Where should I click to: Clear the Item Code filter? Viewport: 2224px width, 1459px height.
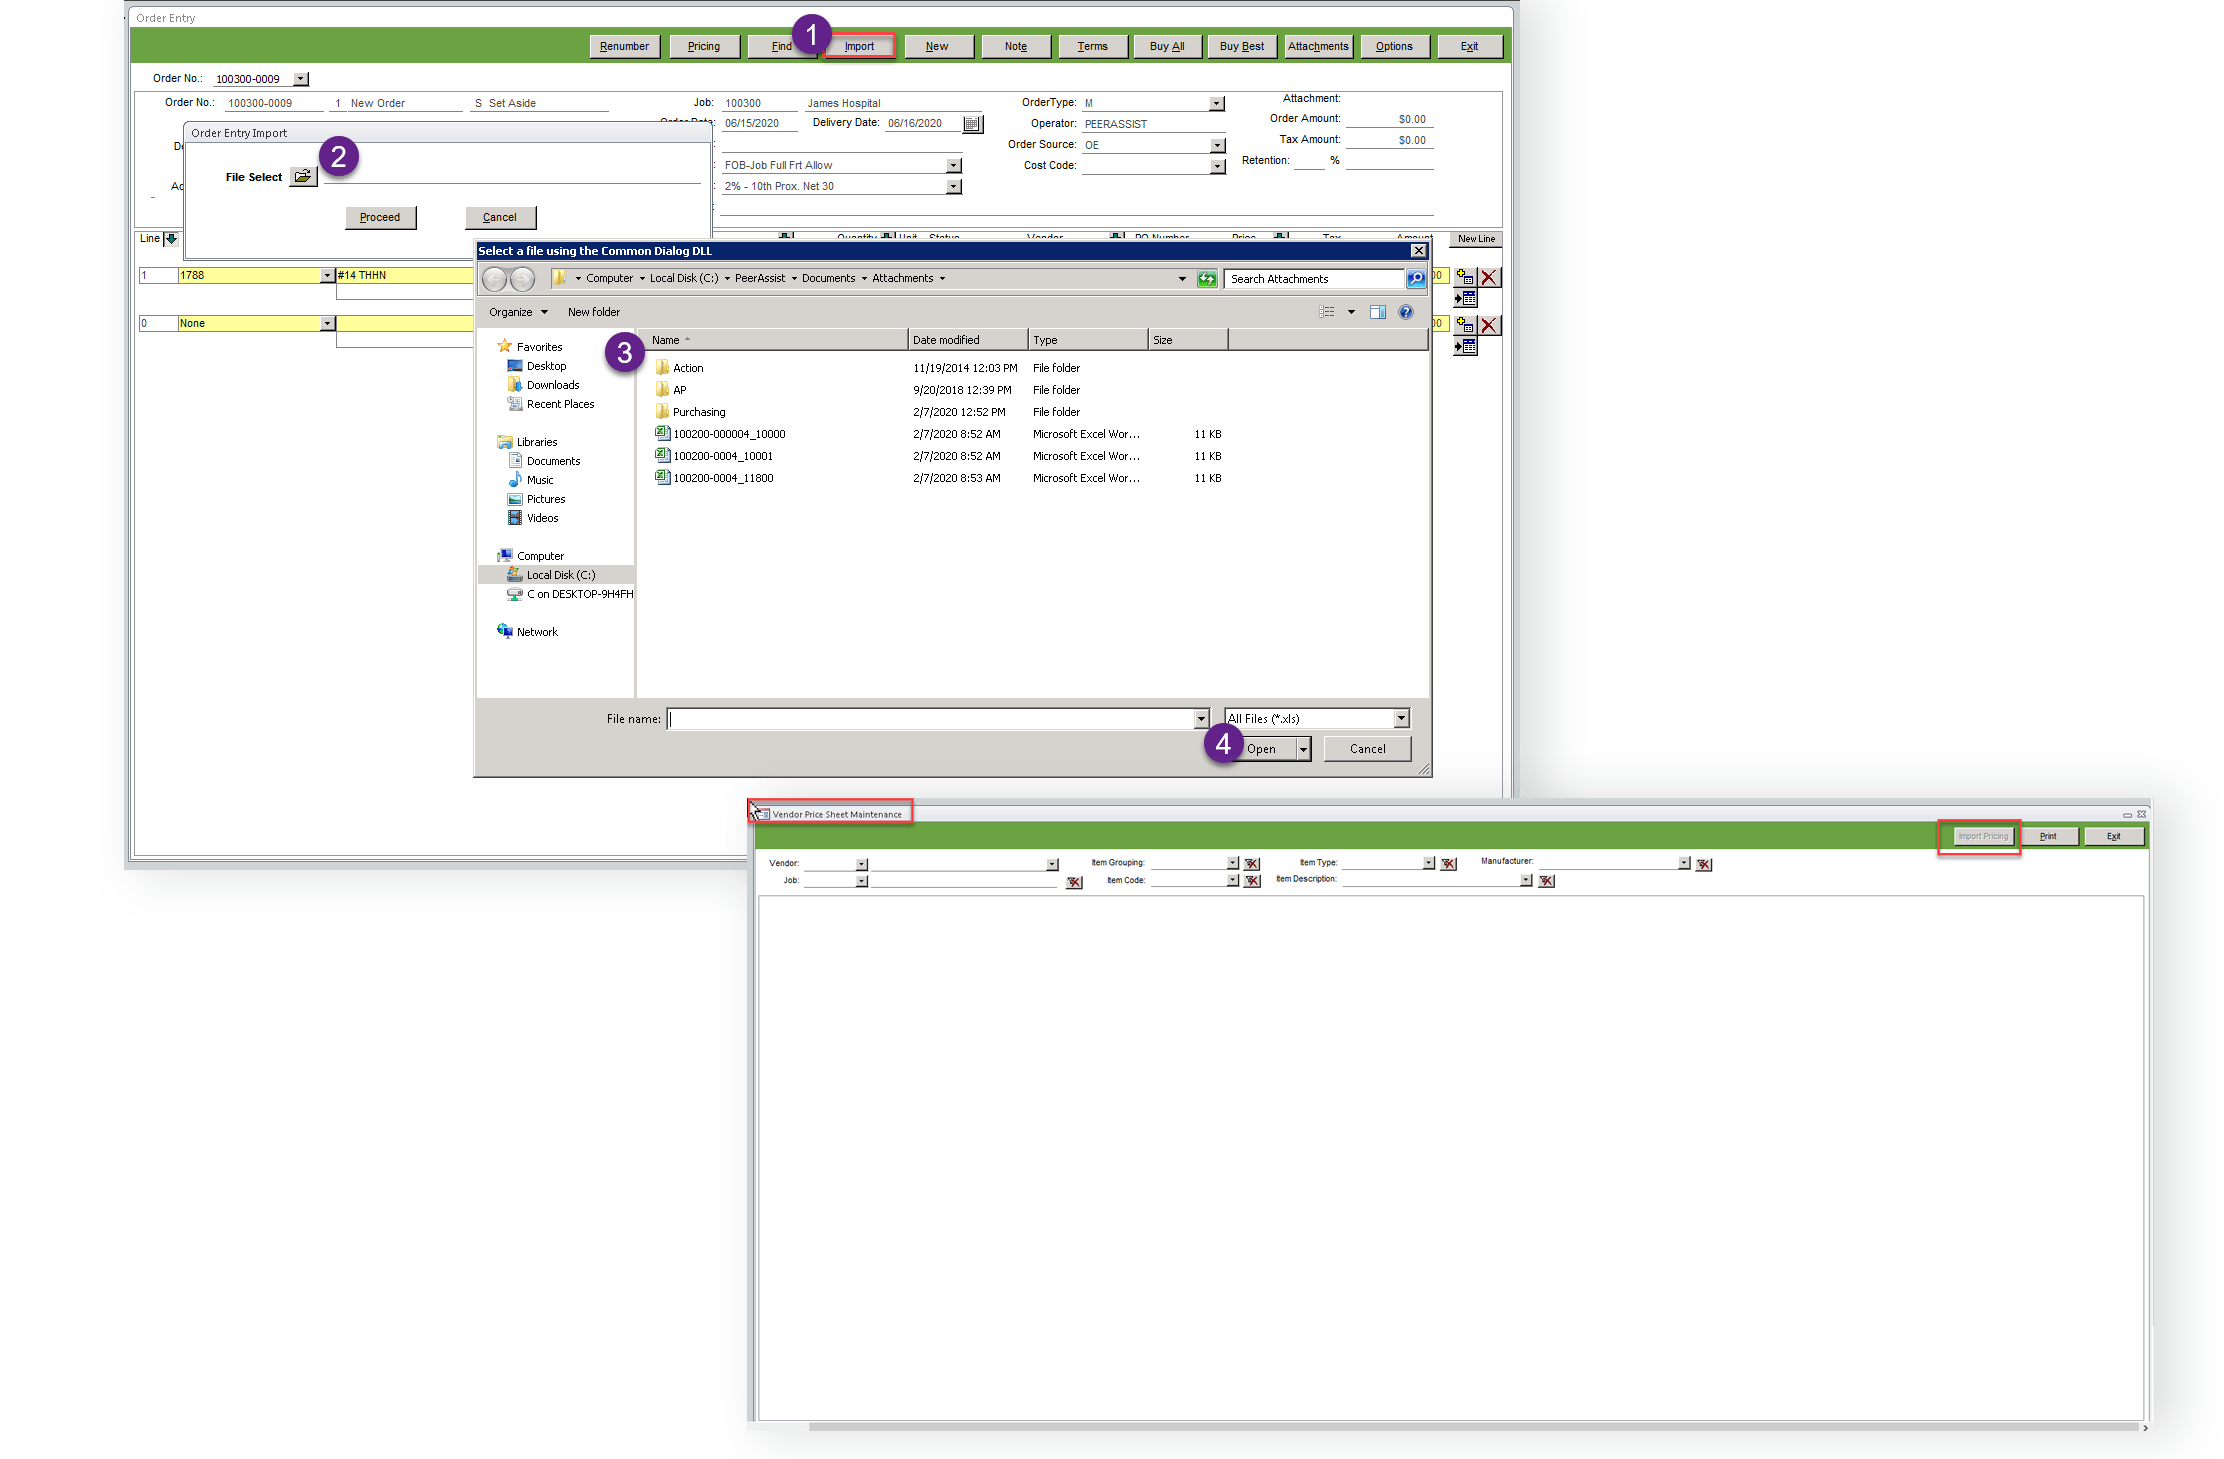tap(1251, 881)
